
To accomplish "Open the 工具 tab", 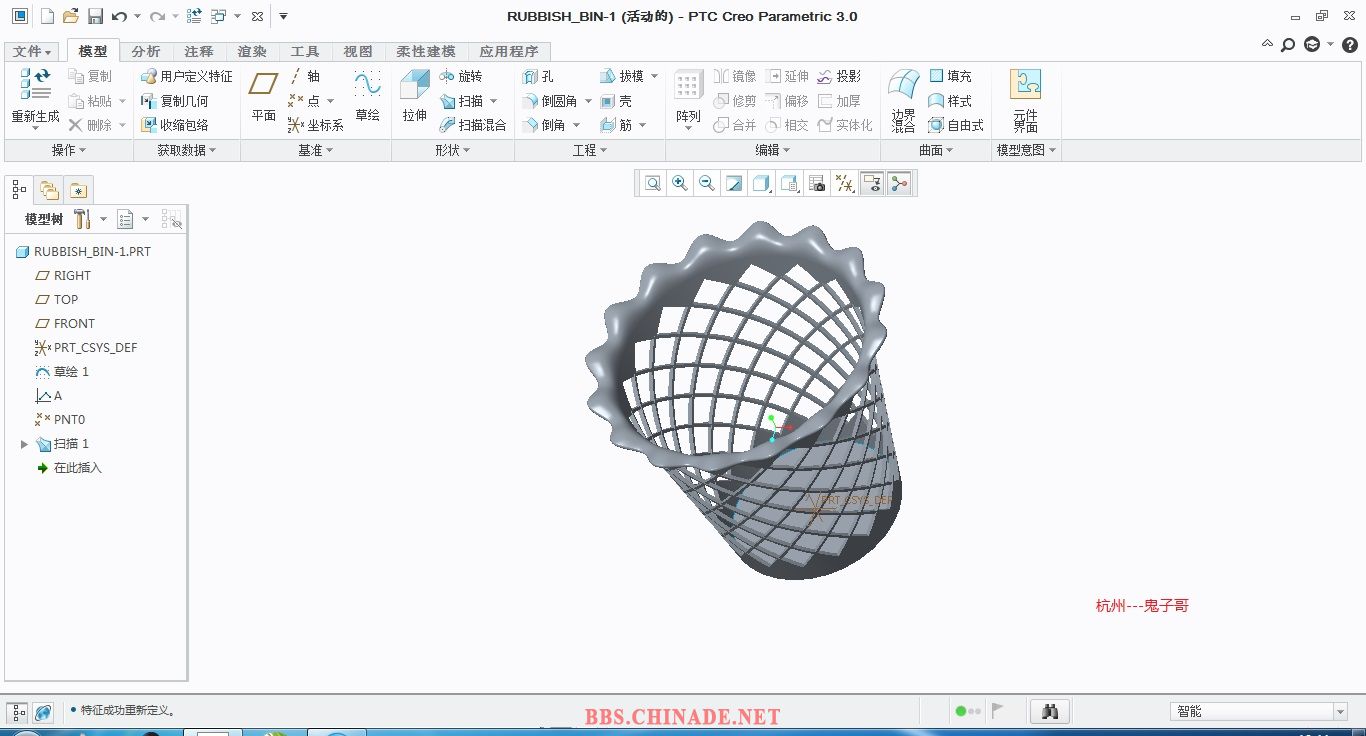I will pyautogui.click(x=305, y=51).
